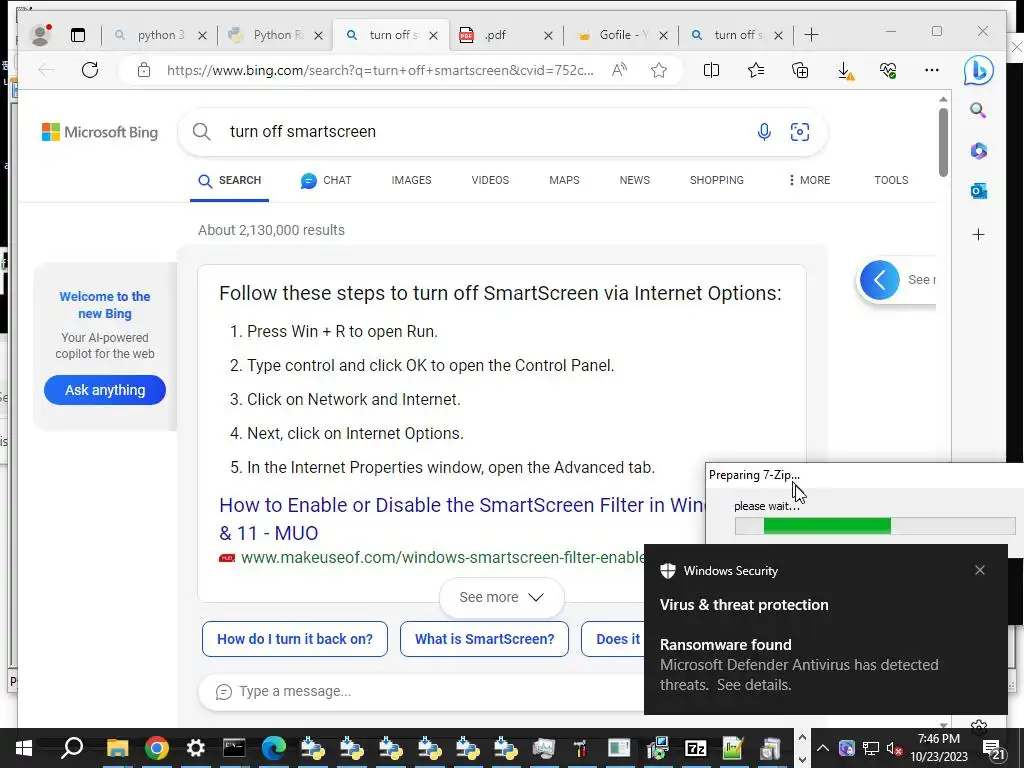Open the split screen icon
The image size is (1024, 768).
click(711, 70)
